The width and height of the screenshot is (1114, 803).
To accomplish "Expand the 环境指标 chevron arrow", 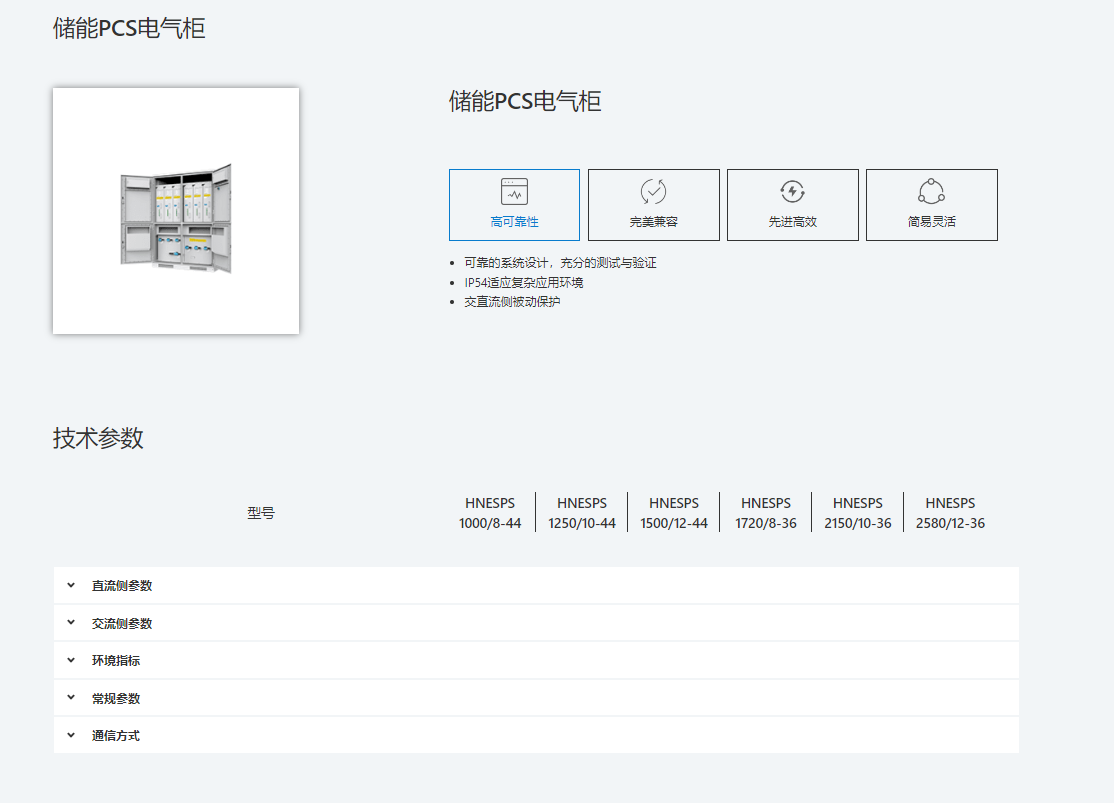I will pos(71,660).
